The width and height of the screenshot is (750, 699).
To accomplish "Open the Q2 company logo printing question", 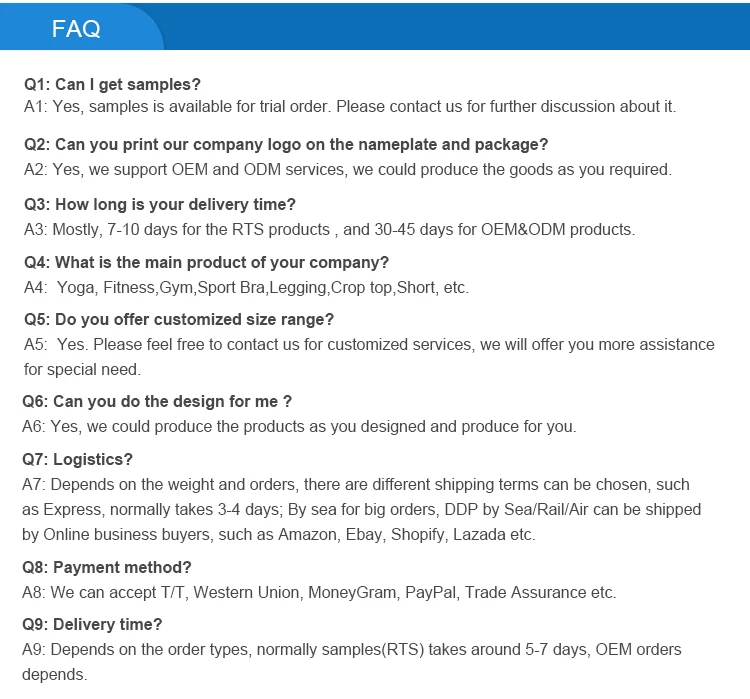I will coord(286,144).
